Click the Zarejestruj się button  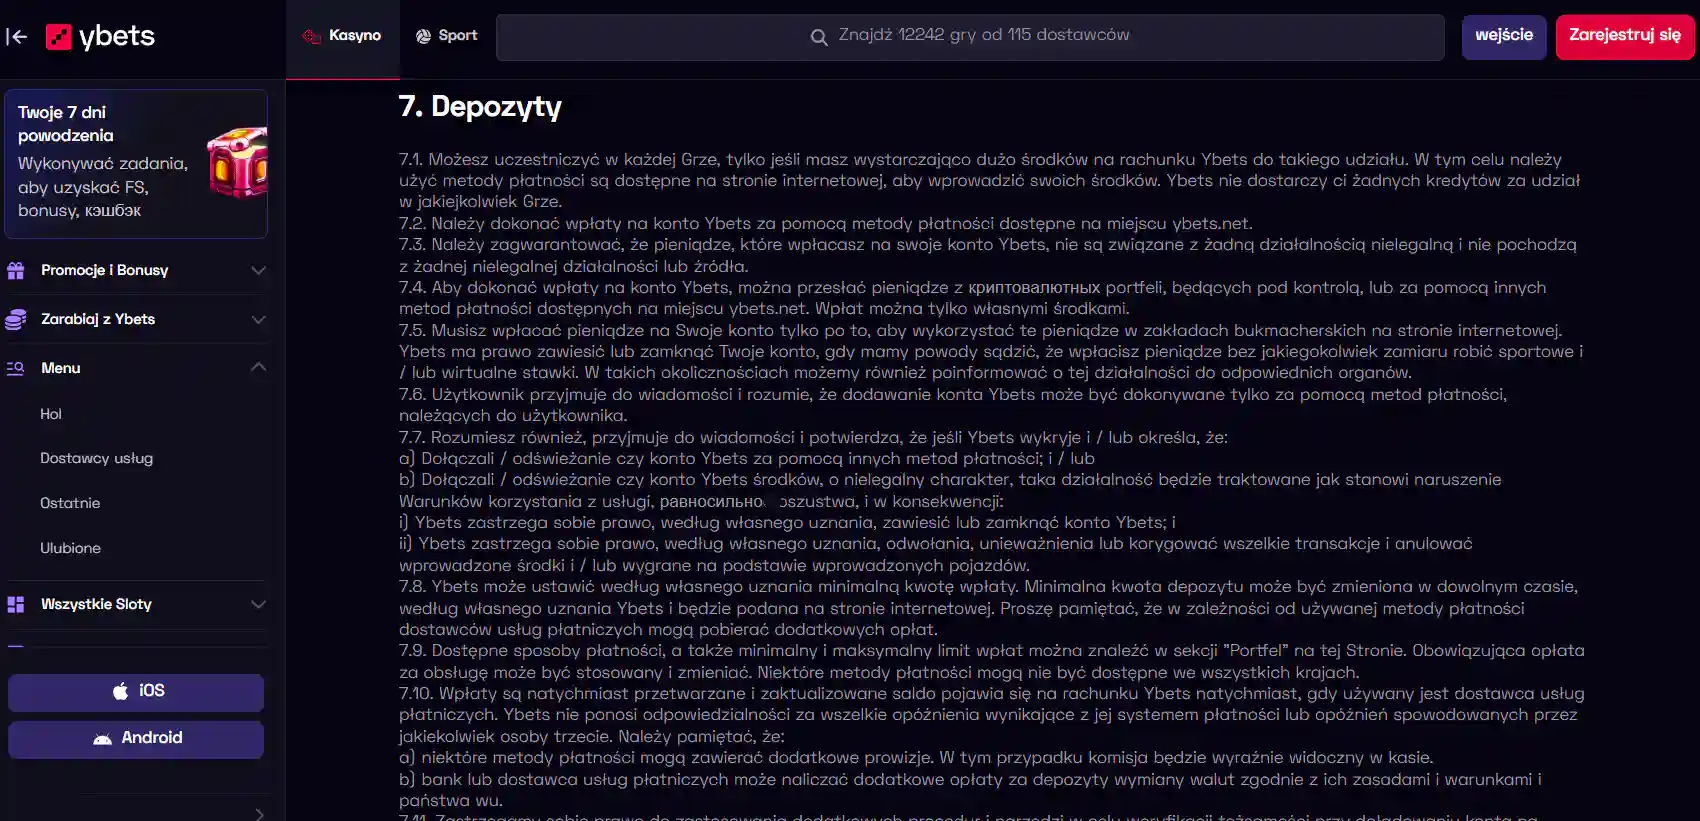coord(1625,37)
